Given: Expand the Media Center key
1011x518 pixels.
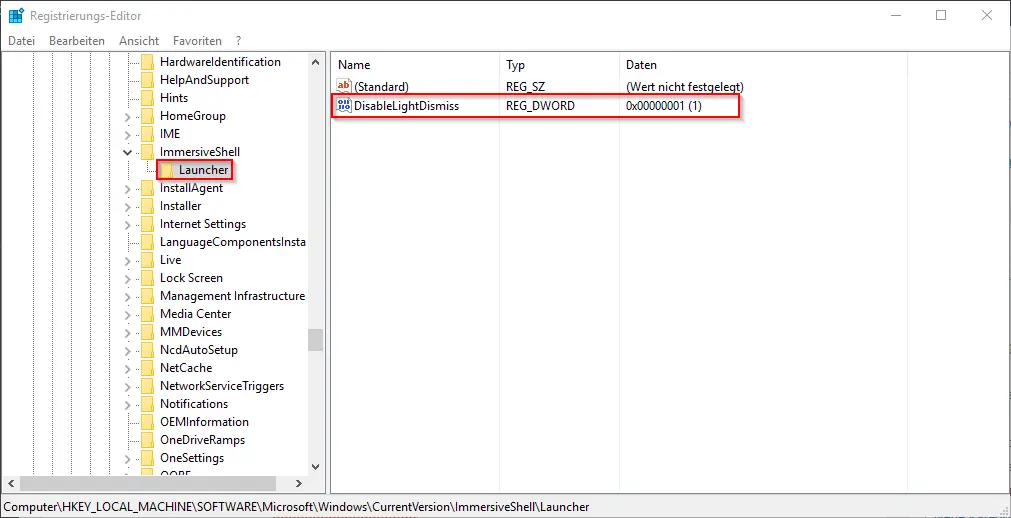Looking at the screenshot, I should [x=128, y=315].
